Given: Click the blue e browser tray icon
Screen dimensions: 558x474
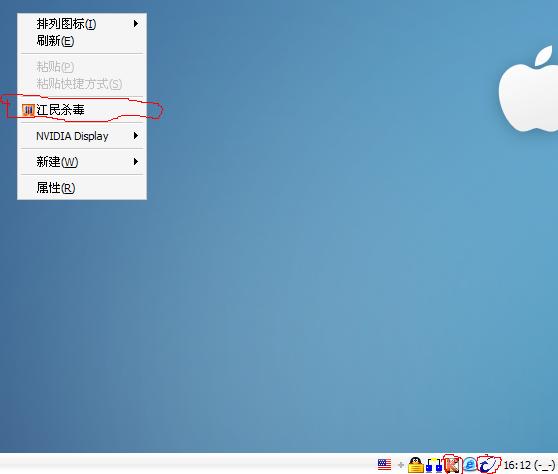Looking at the screenshot, I should pos(470,464).
